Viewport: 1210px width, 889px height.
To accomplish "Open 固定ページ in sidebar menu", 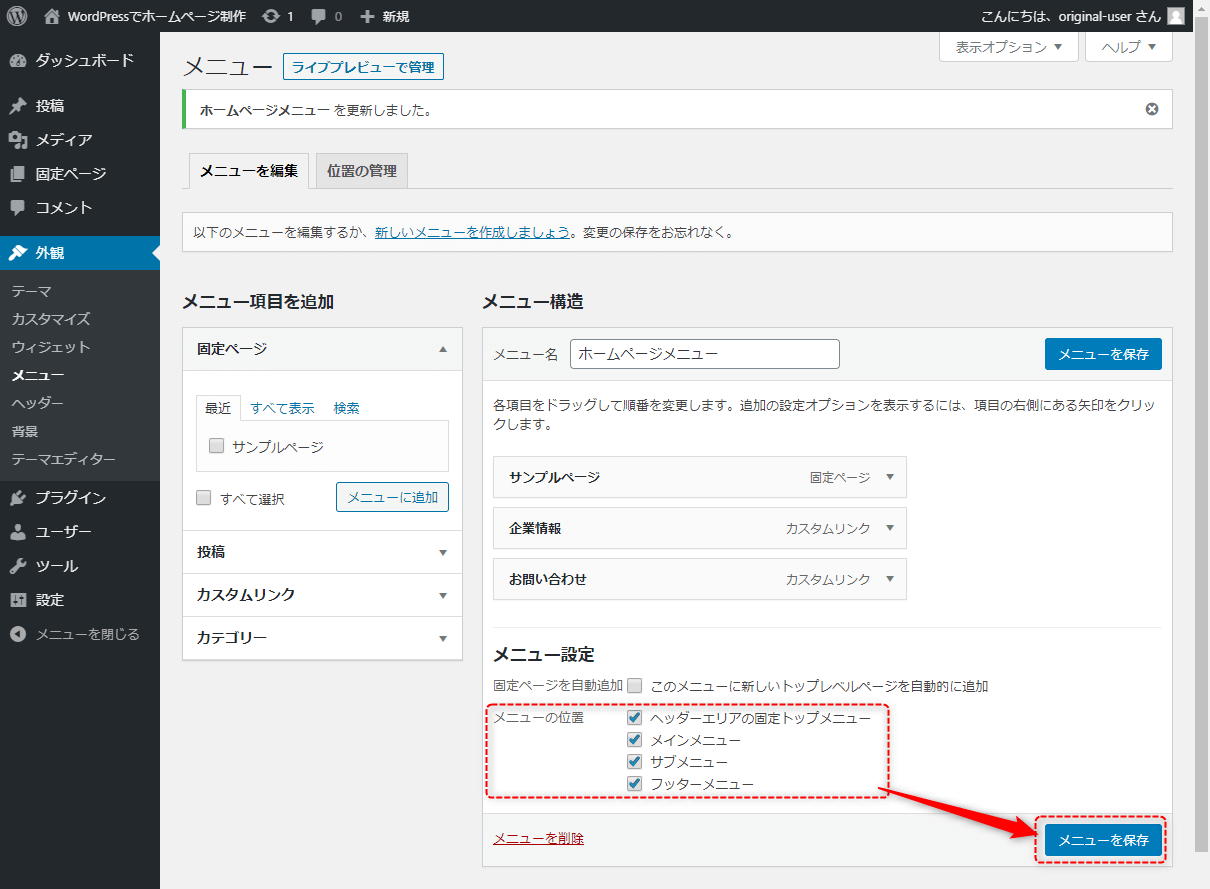I will click(x=80, y=174).
